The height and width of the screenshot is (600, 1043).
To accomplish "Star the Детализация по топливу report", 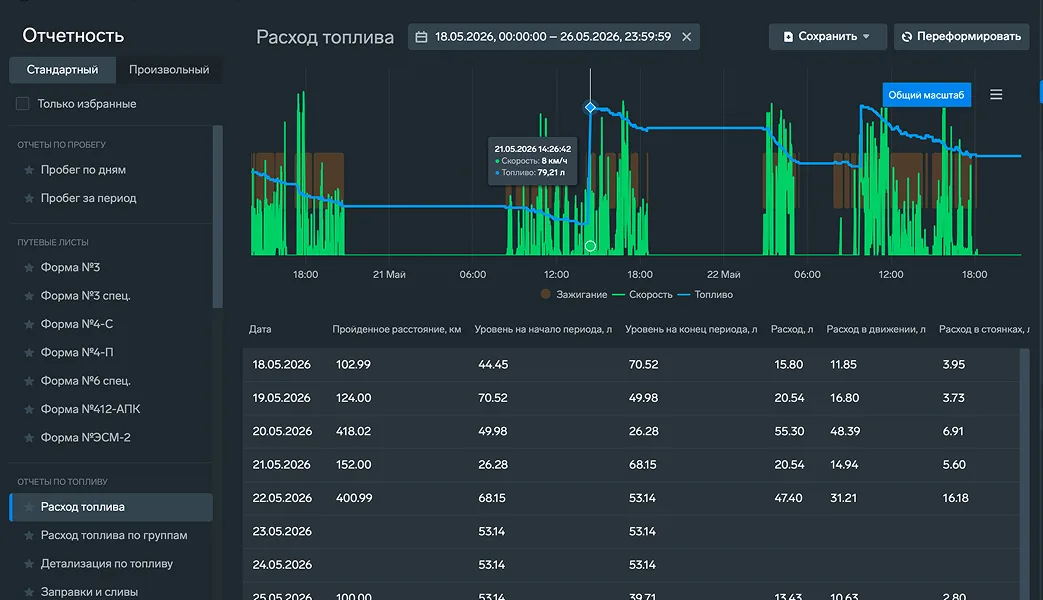I will click(29, 563).
